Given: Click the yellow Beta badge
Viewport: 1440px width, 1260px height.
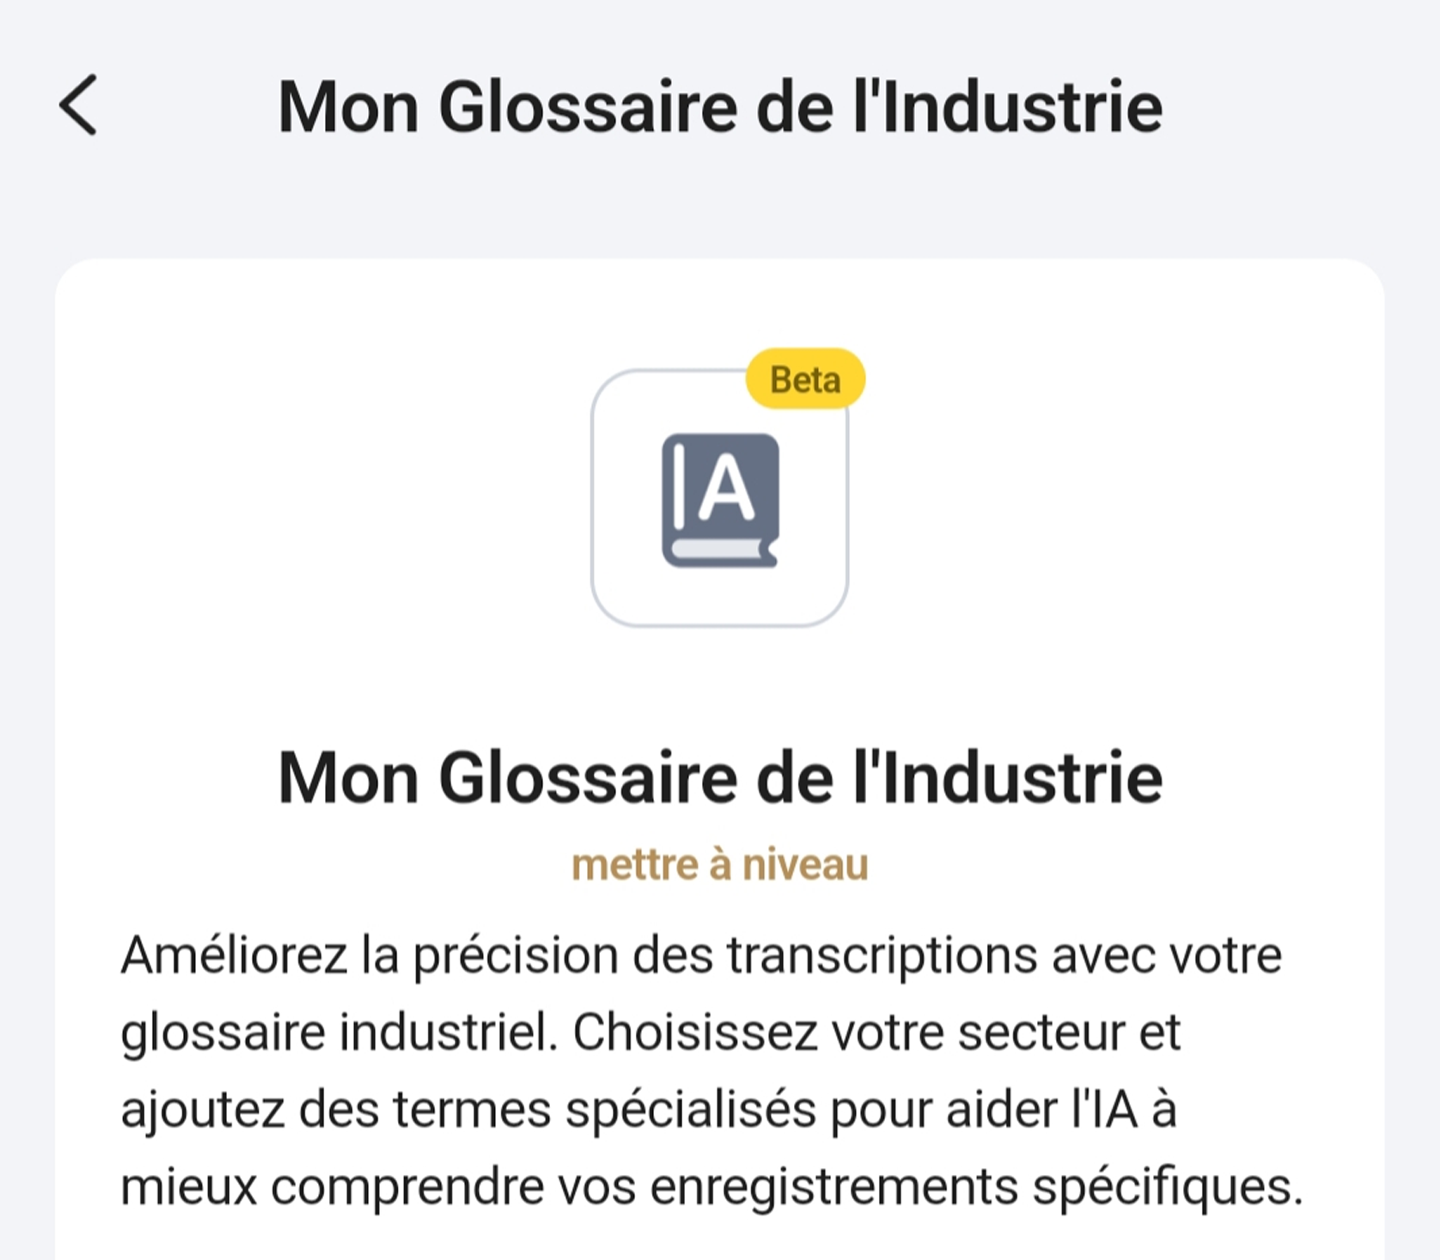Looking at the screenshot, I should (805, 379).
